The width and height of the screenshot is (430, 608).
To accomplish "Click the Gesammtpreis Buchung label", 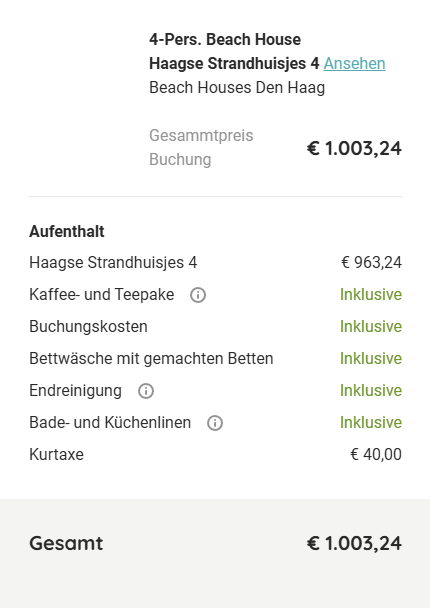I will point(201,147).
